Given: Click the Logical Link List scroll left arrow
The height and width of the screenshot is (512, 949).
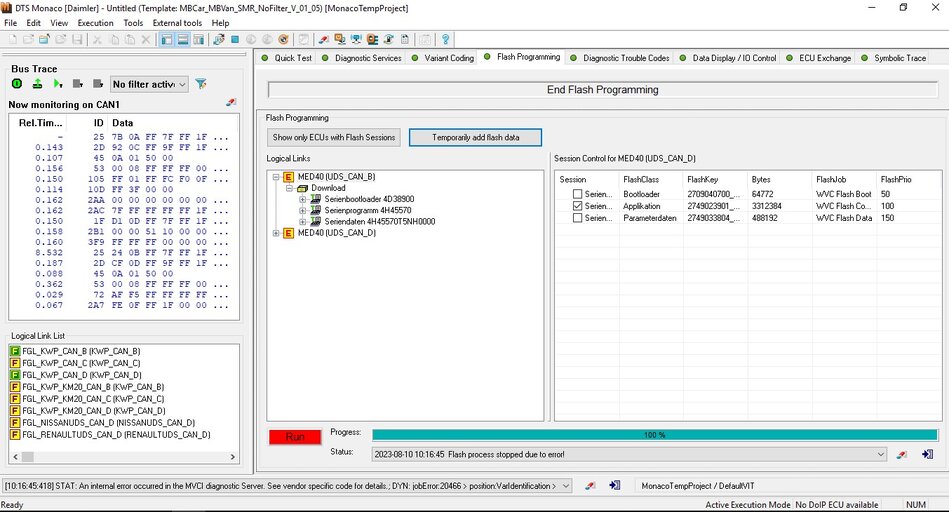Looking at the screenshot, I should 15,457.
